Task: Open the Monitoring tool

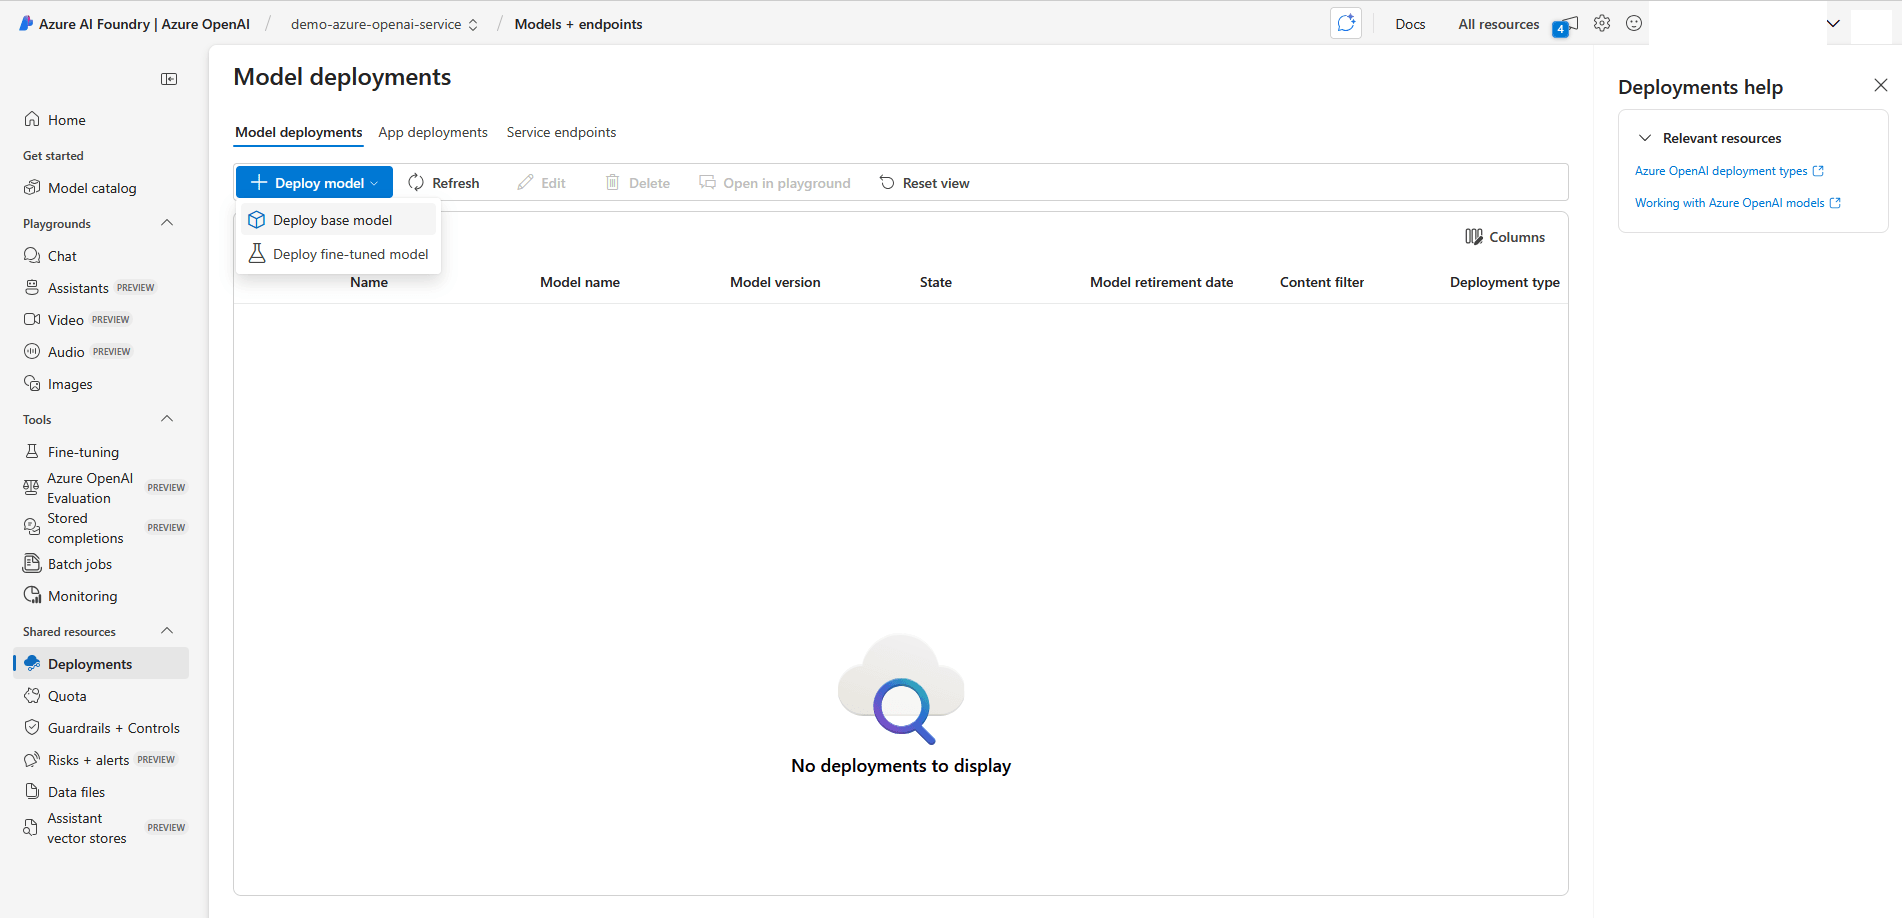Action: 81,595
